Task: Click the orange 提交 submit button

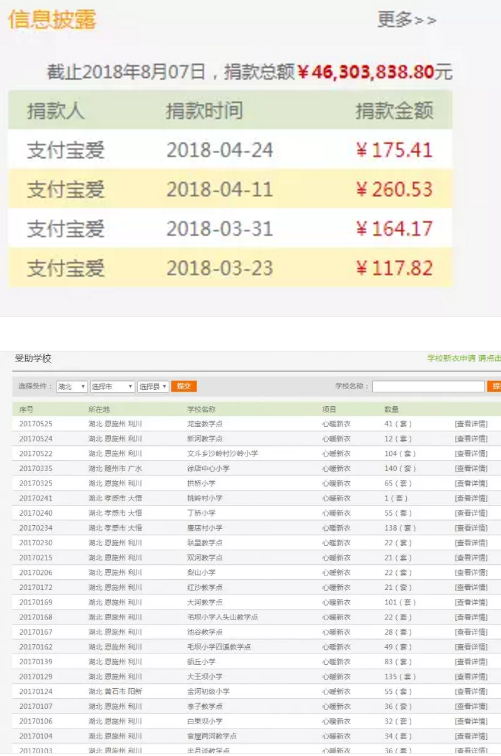Action: [x=184, y=386]
